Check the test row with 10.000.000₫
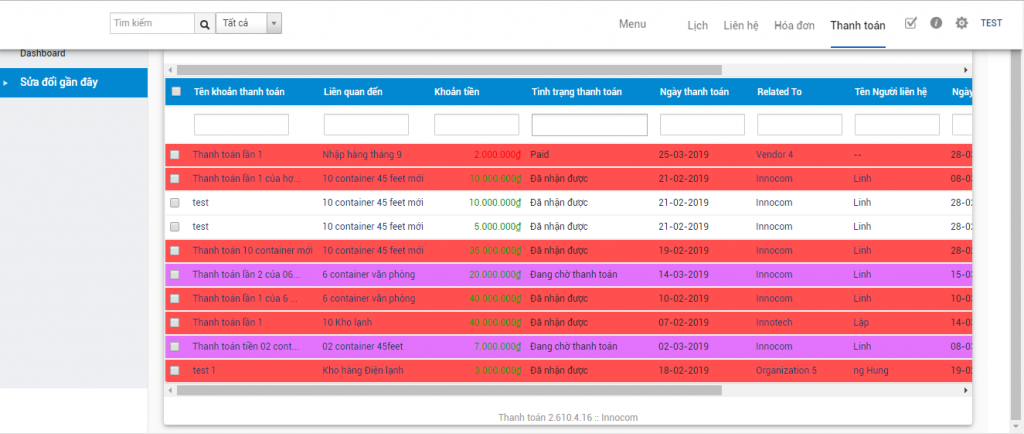This screenshot has height=434, width=1024. 174,203
